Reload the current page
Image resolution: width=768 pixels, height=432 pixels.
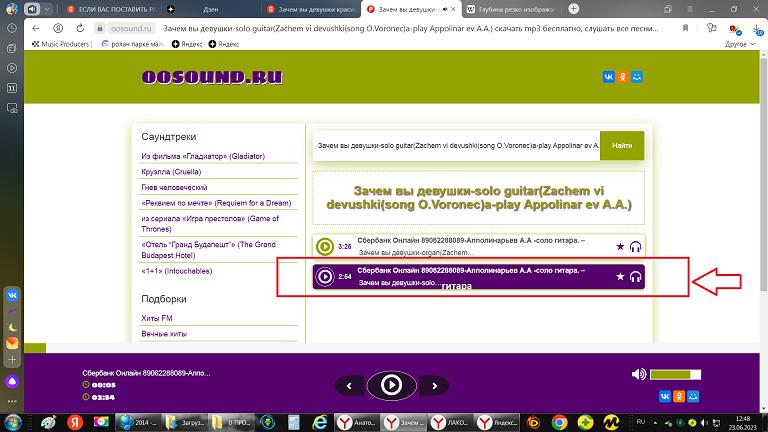tap(80, 28)
